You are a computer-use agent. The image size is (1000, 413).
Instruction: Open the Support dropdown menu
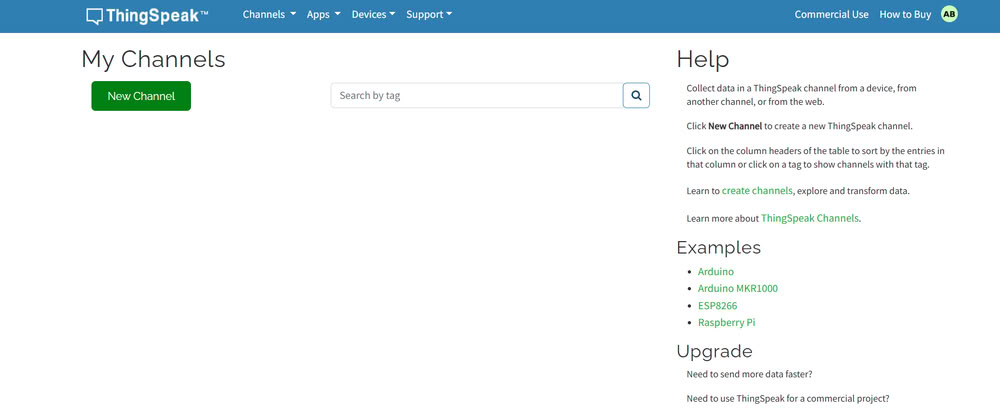(429, 15)
